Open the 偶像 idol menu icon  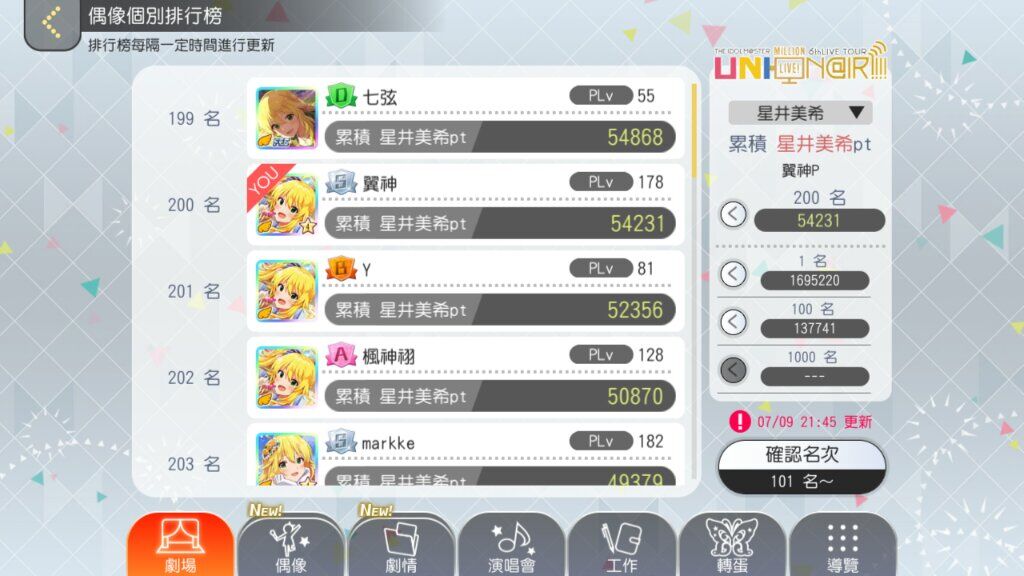pyautogui.click(x=291, y=545)
